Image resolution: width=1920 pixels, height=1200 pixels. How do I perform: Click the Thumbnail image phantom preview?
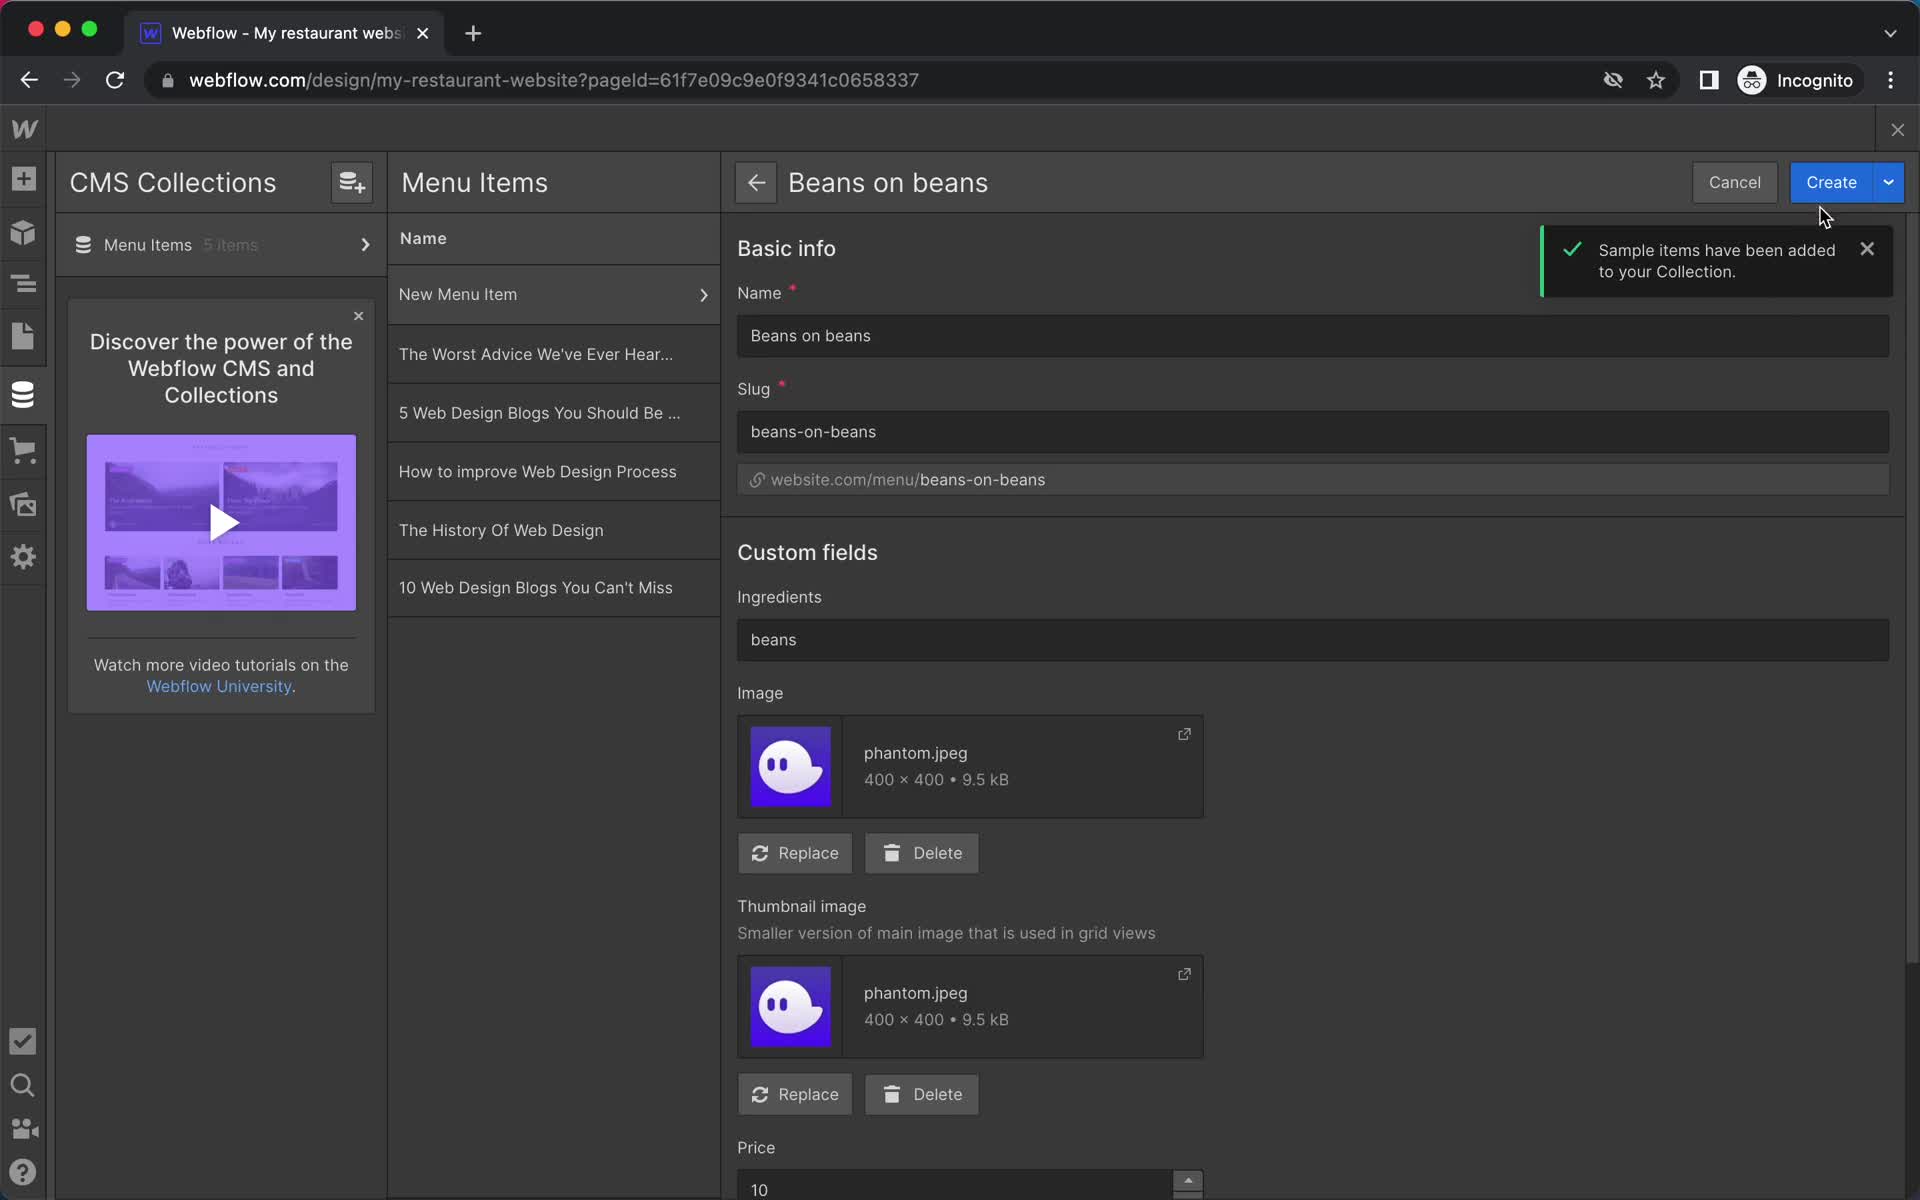790,1006
